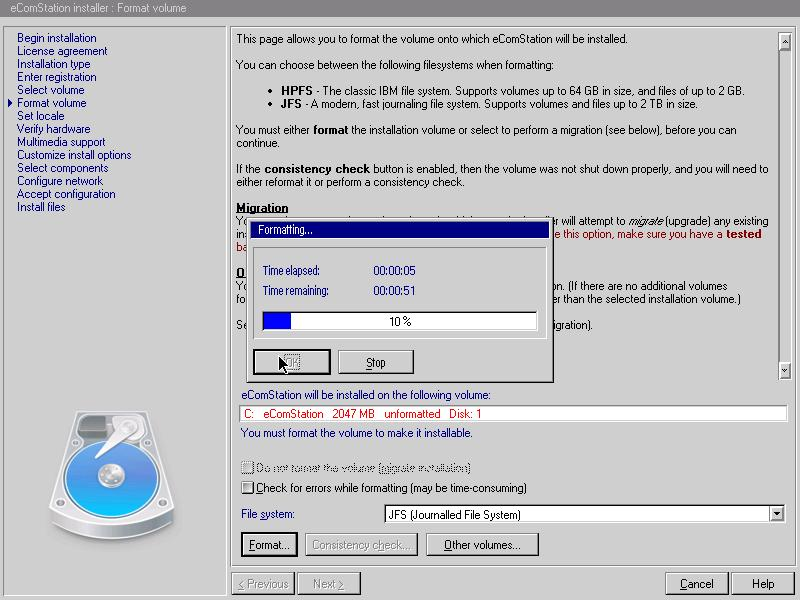Click the 'Time remaining:' label

(x=296, y=291)
